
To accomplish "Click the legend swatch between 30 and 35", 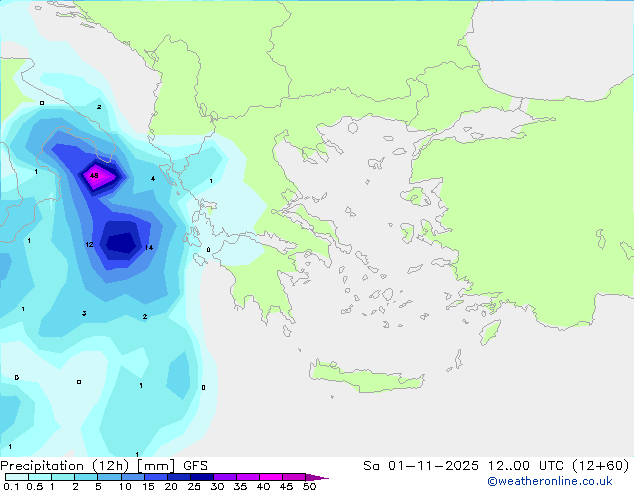I will (225, 477).
